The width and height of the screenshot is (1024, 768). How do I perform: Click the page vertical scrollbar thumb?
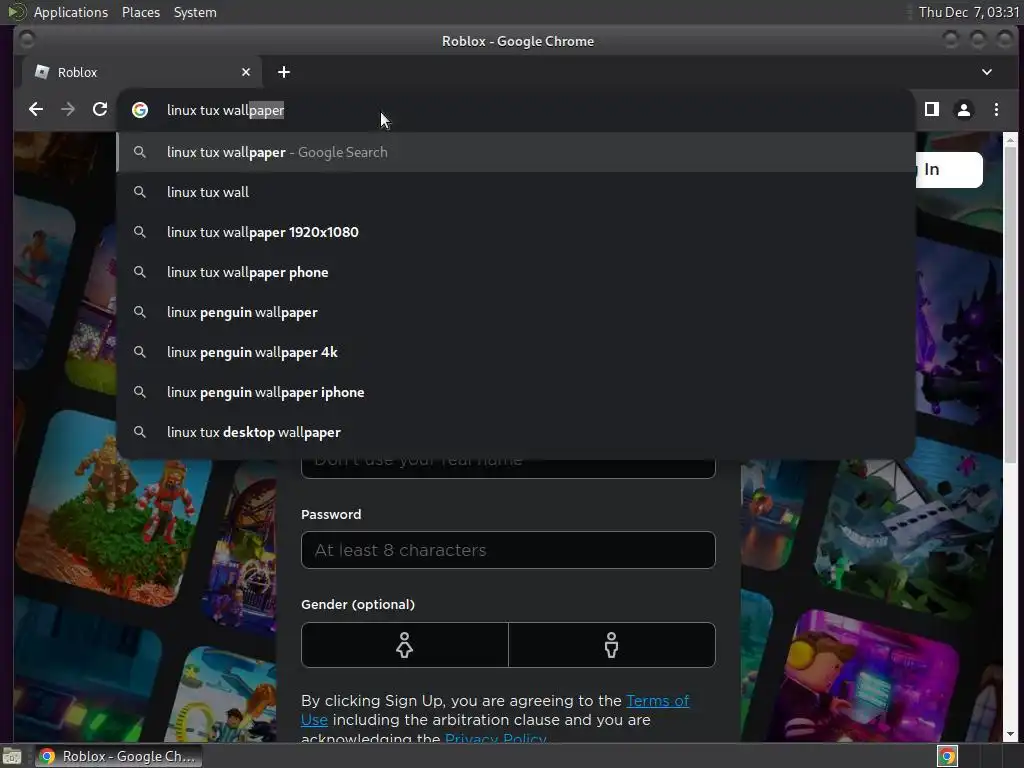(1010, 304)
